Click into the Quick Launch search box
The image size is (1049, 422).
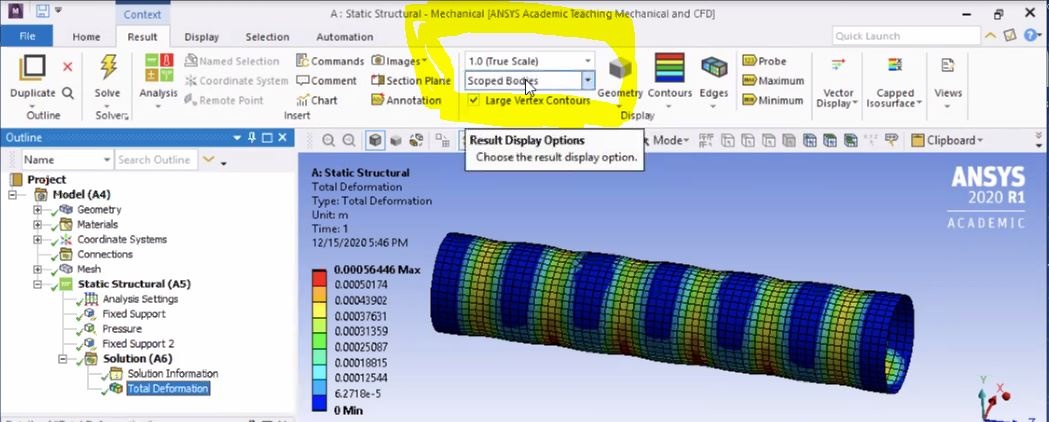(x=907, y=36)
